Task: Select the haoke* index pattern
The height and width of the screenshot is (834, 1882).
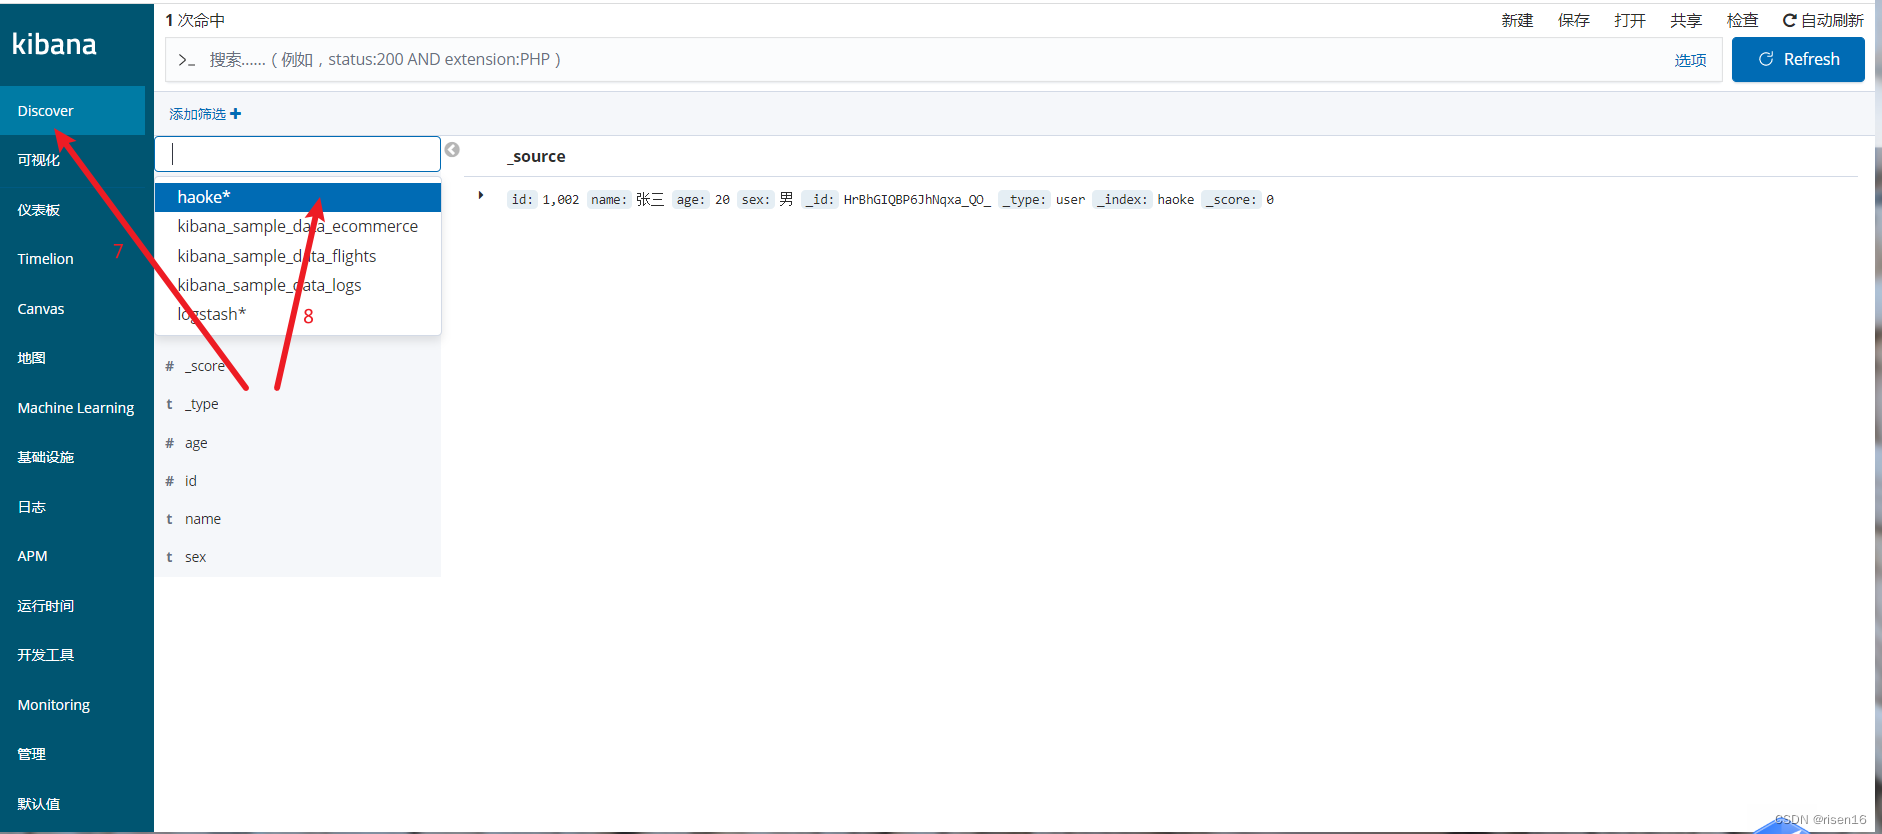Action: pos(298,197)
